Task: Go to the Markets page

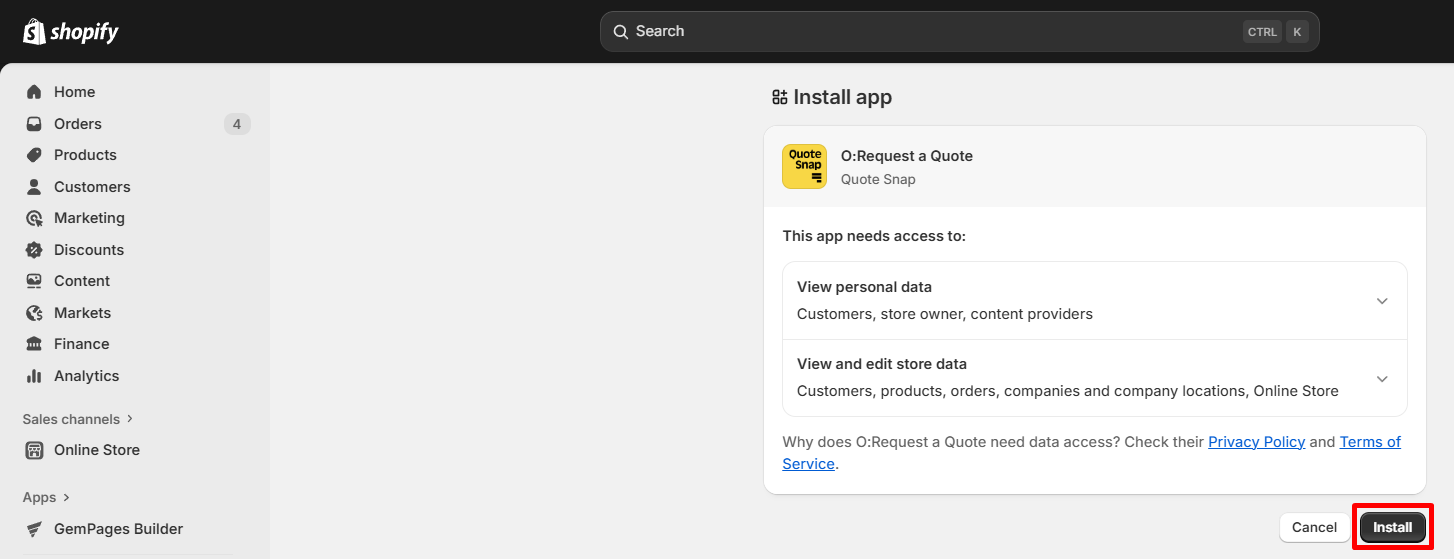Action: tap(82, 313)
